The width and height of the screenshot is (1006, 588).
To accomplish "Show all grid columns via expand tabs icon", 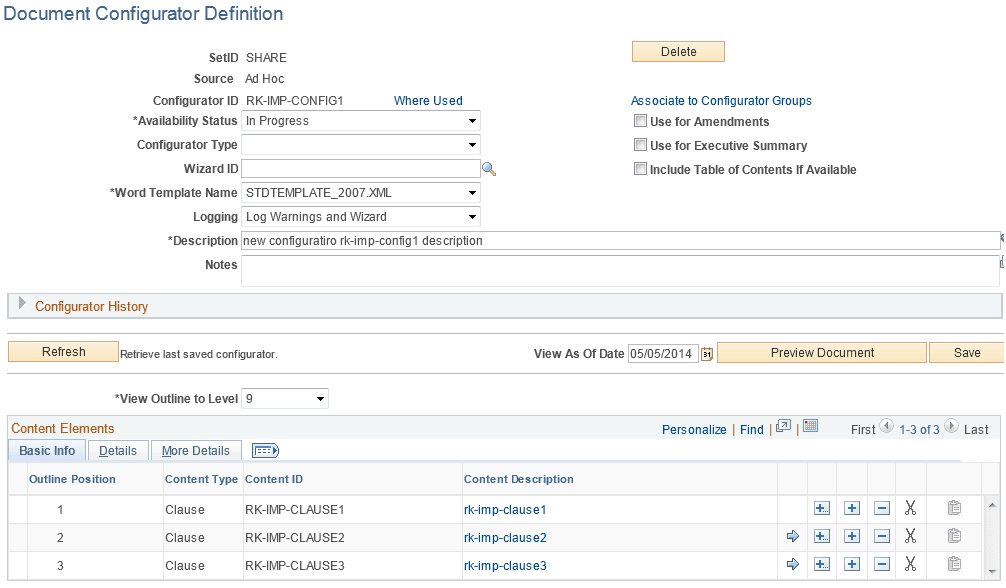I will click(x=265, y=450).
